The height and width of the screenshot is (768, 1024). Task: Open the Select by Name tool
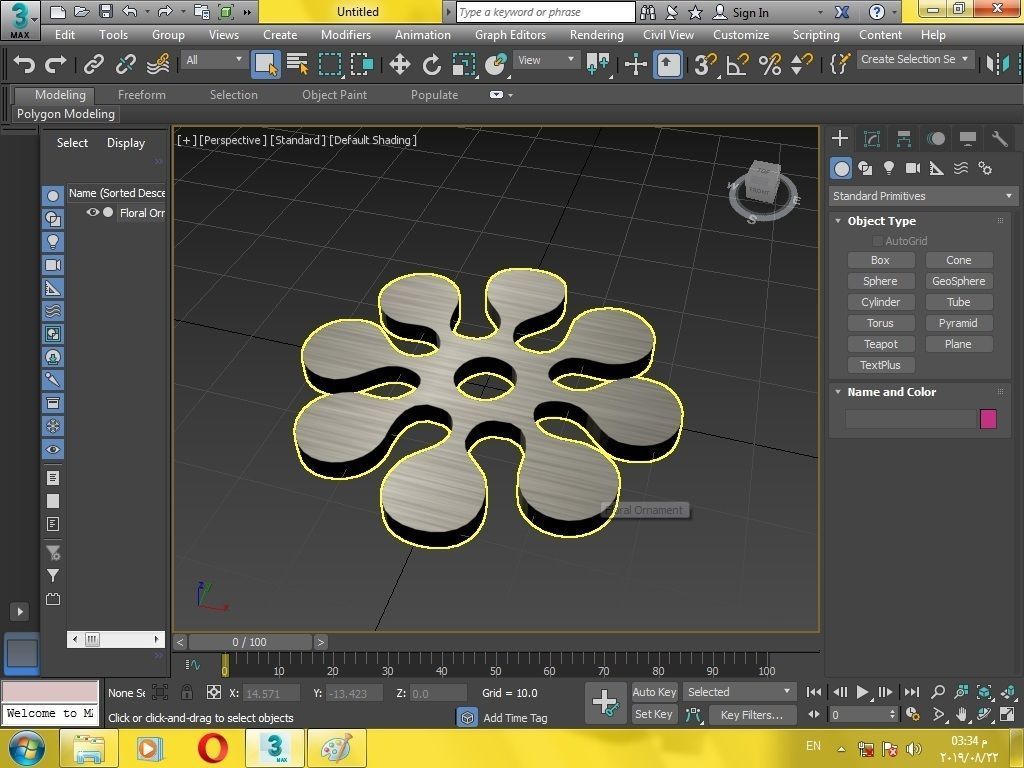298,64
